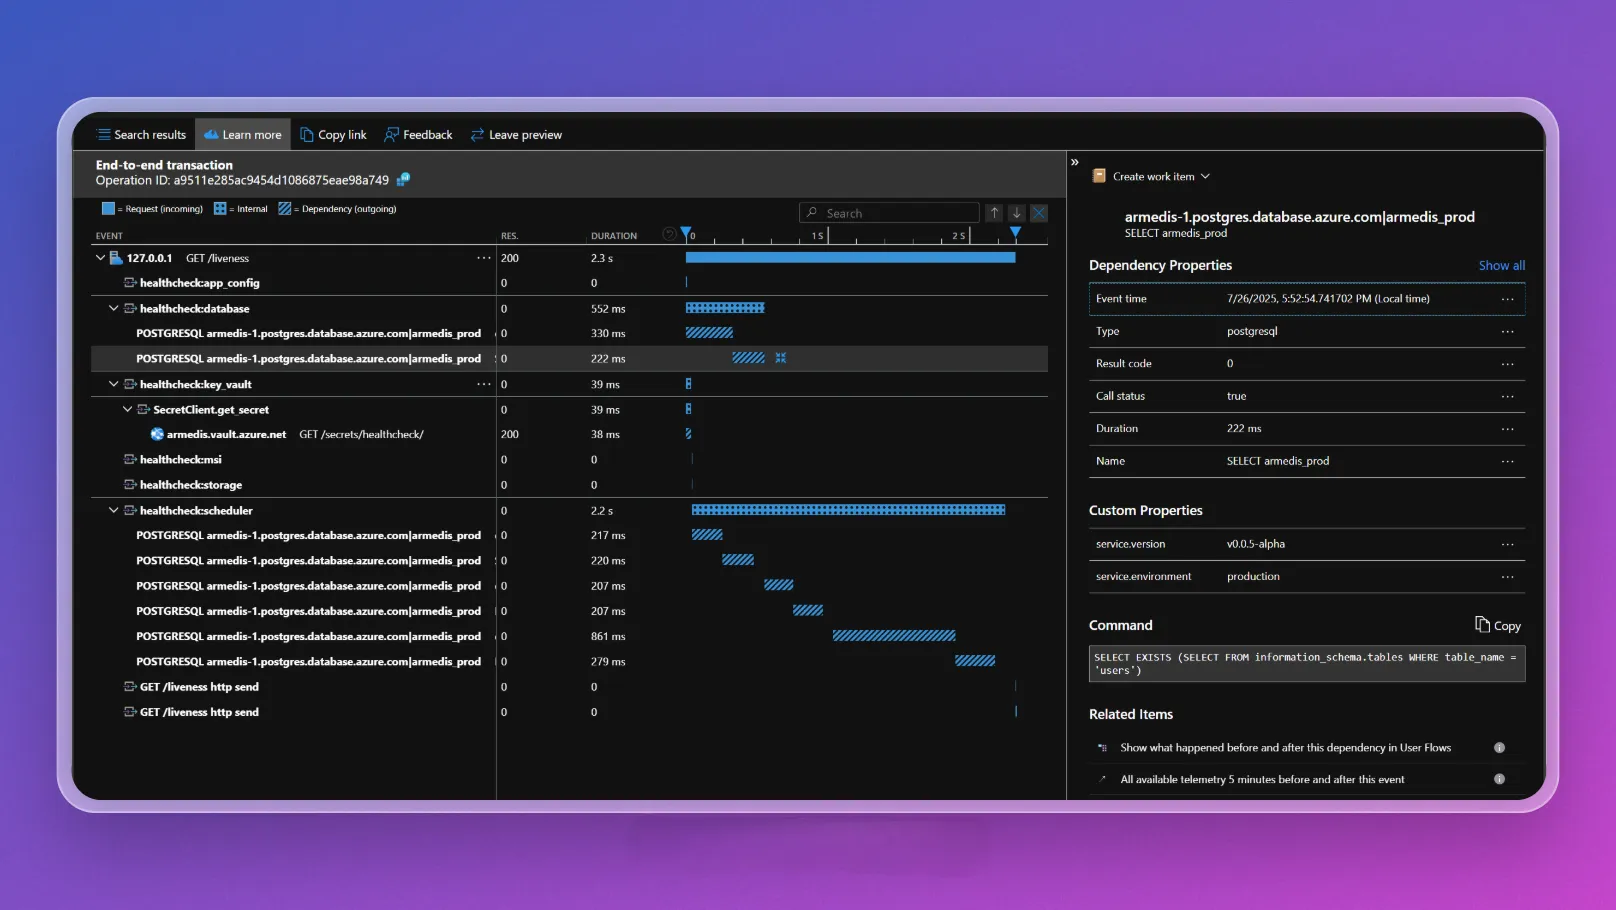Collapse the healthcheck:key_vault node
This screenshot has width=1616, height=910.
coord(113,384)
